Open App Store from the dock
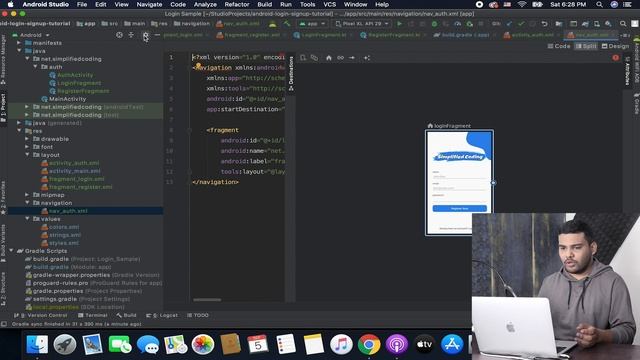Image resolution: width=640 pixels, height=360 pixels. tap(452, 344)
